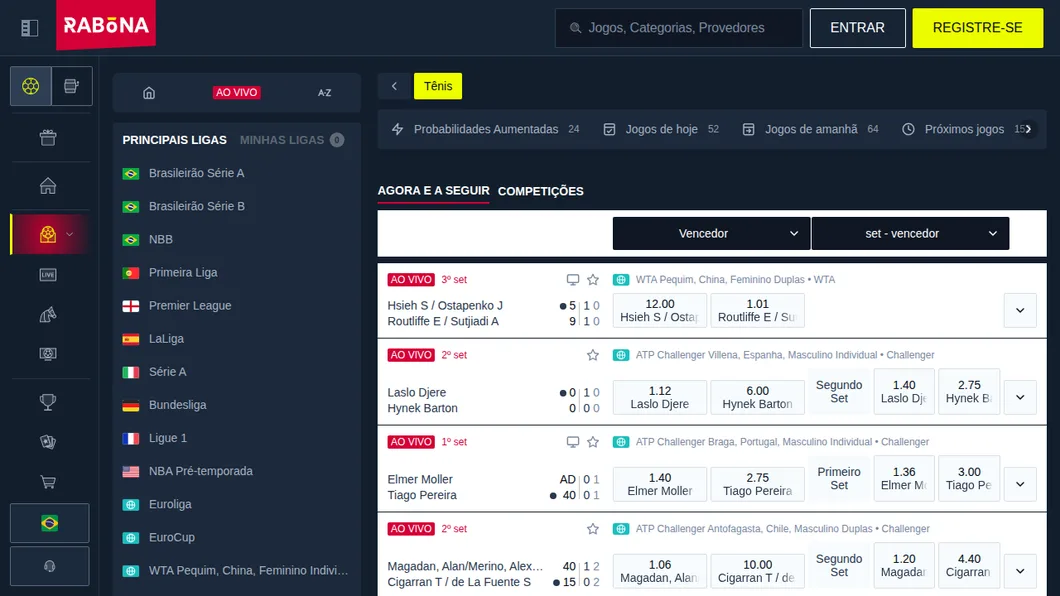Expand markets for Laslo Djere match
The height and width of the screenshot is (596, 1060).
click(1020, 397)
